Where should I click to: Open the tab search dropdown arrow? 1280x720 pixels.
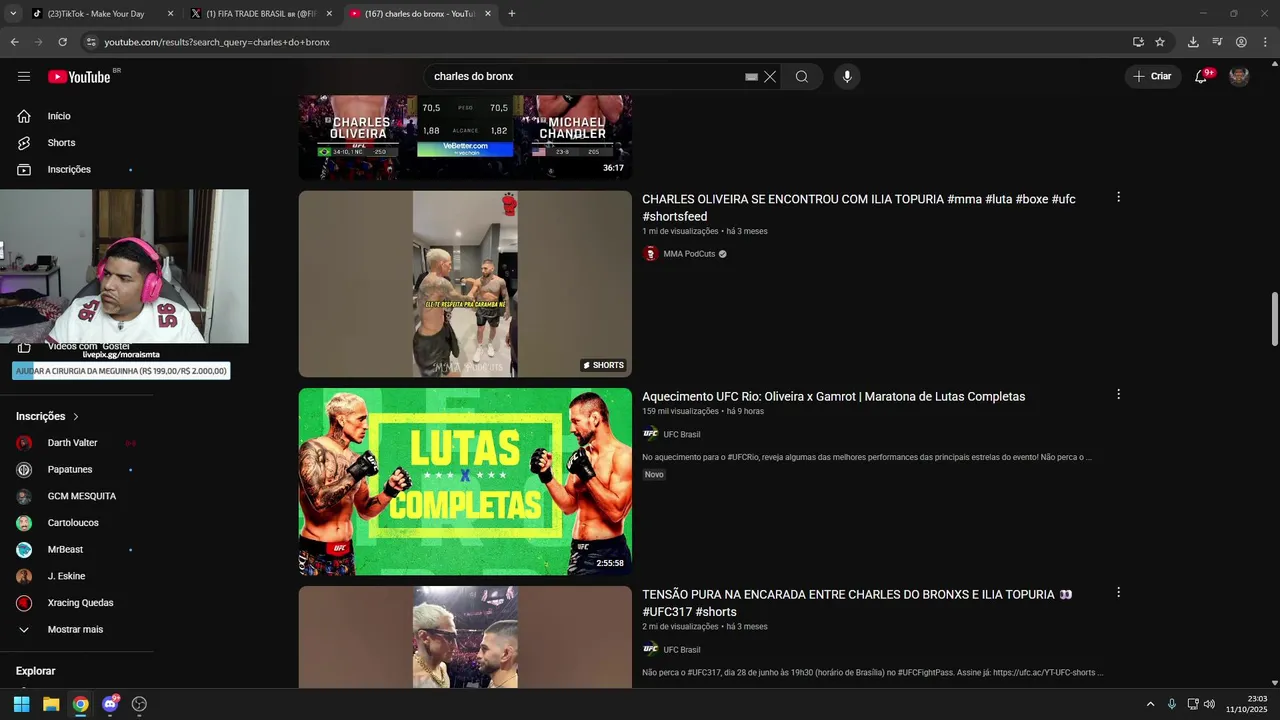[13, 14]
